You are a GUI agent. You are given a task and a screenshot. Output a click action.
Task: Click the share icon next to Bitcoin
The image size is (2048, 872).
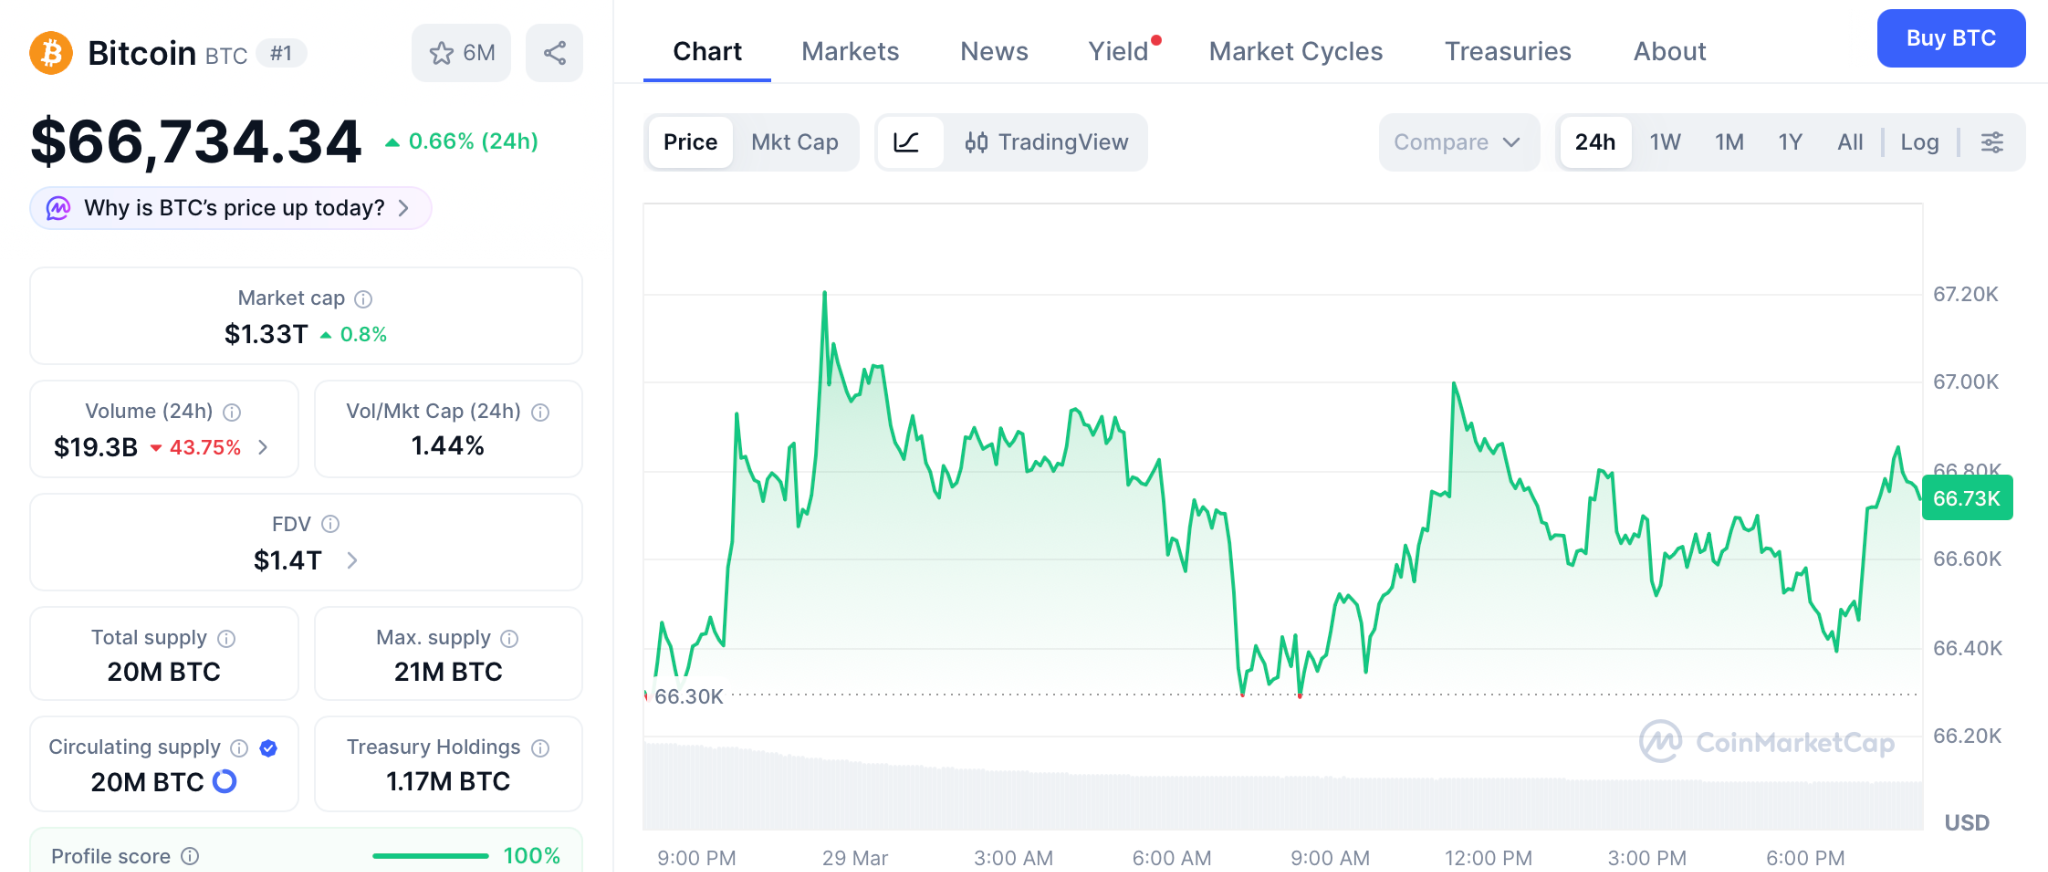tap(554, 53)
